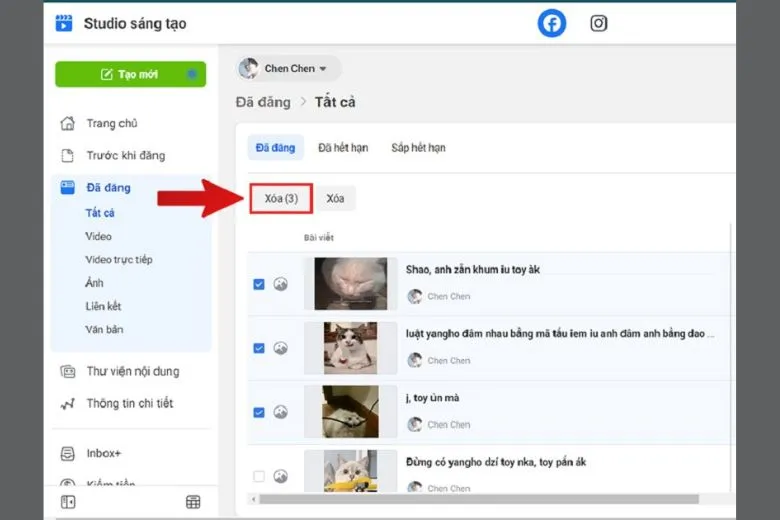Open cat thumbnail of 'luật yangho' post
This screenshot has width=780, height=520.
pyautogui.click(x=351, y=348)
